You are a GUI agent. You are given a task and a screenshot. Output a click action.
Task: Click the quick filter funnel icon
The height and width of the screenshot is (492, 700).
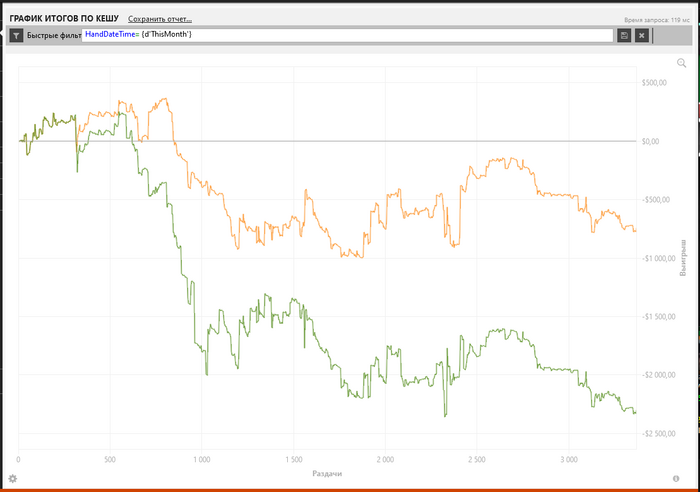coord(16,35)
